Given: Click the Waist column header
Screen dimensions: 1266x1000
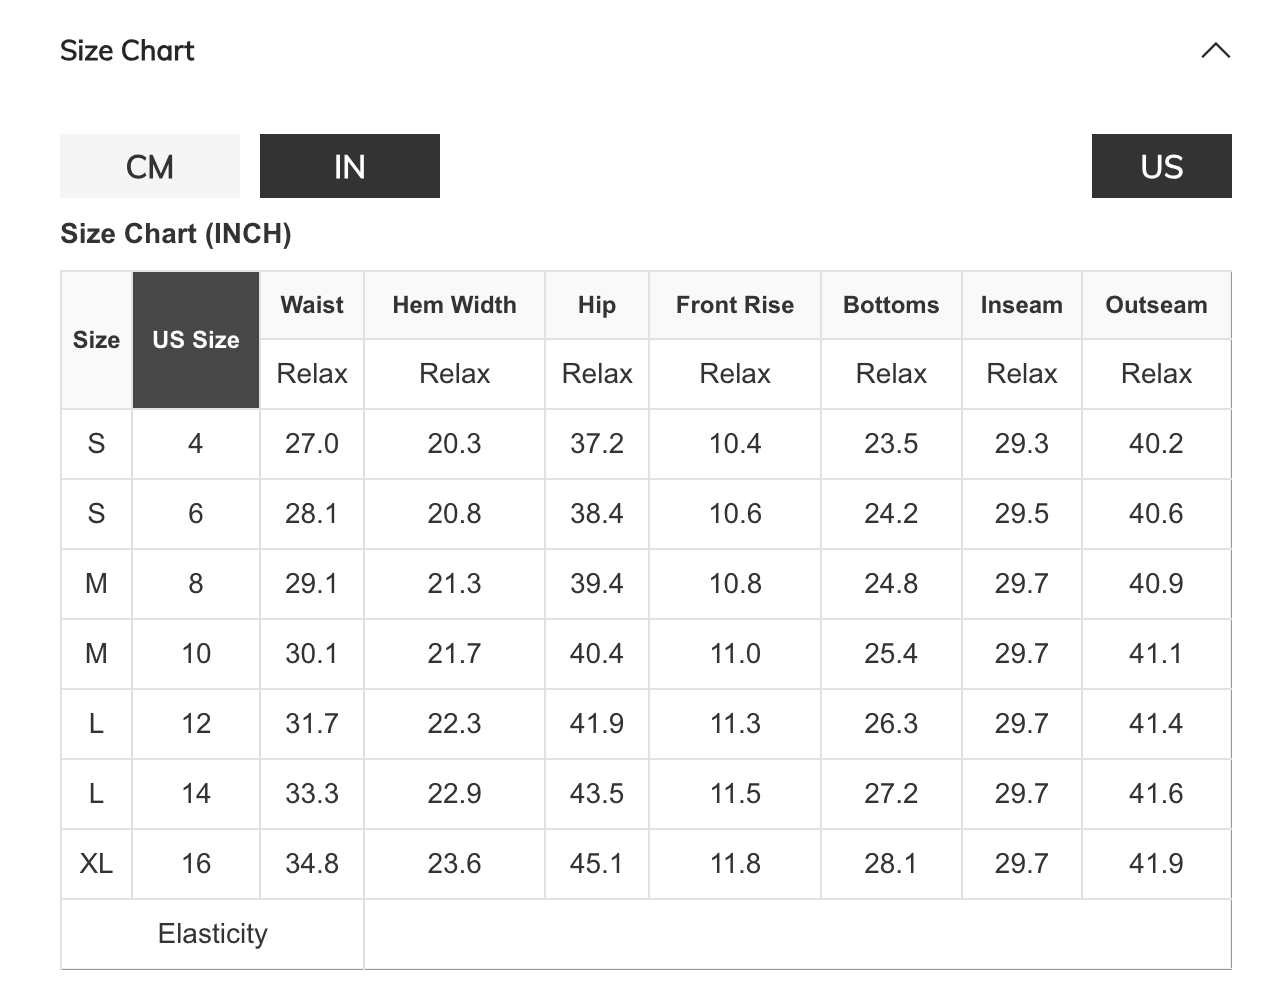Looking at the screenshot, I should 312,305.
